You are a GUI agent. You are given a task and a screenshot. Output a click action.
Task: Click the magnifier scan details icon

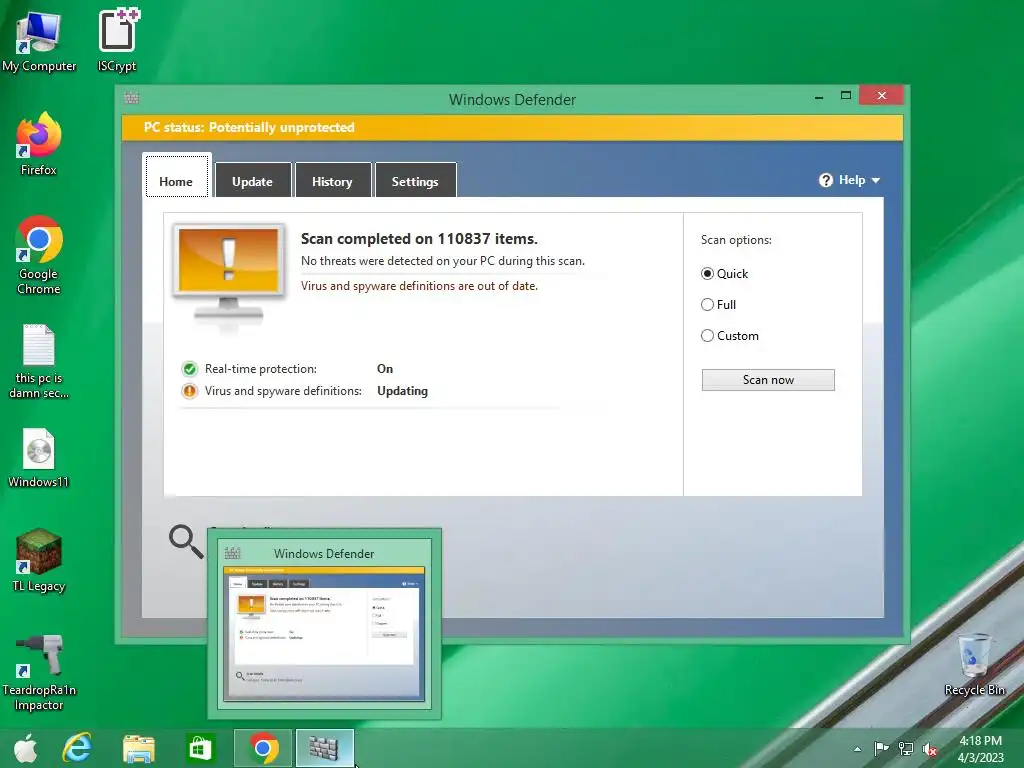tap(185, 541)
